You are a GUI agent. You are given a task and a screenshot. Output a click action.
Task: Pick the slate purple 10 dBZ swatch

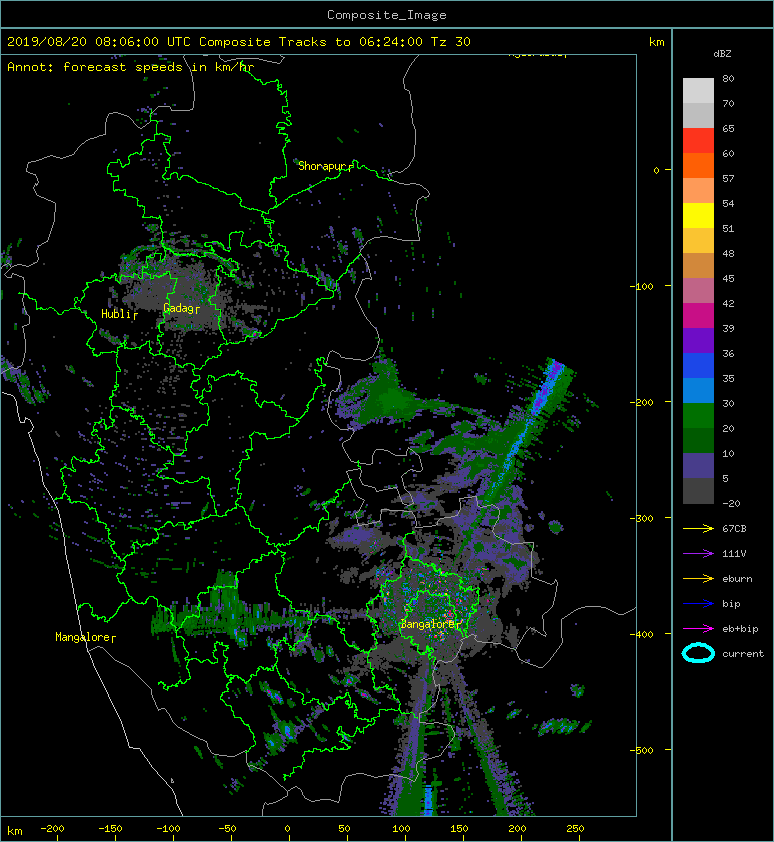click(698, 465)
